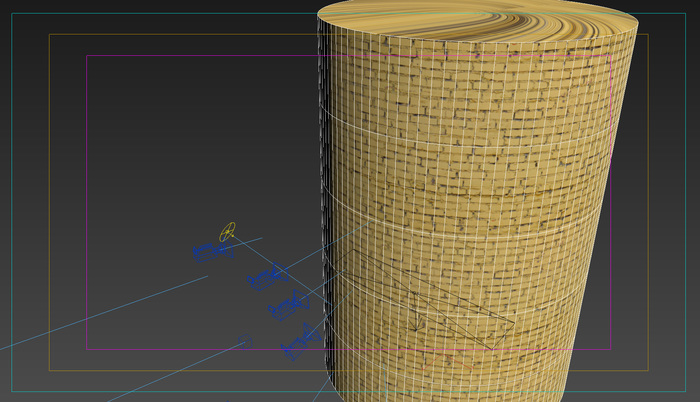
Task: Click the long light-blue line extending far left
Action: (103, 313)
